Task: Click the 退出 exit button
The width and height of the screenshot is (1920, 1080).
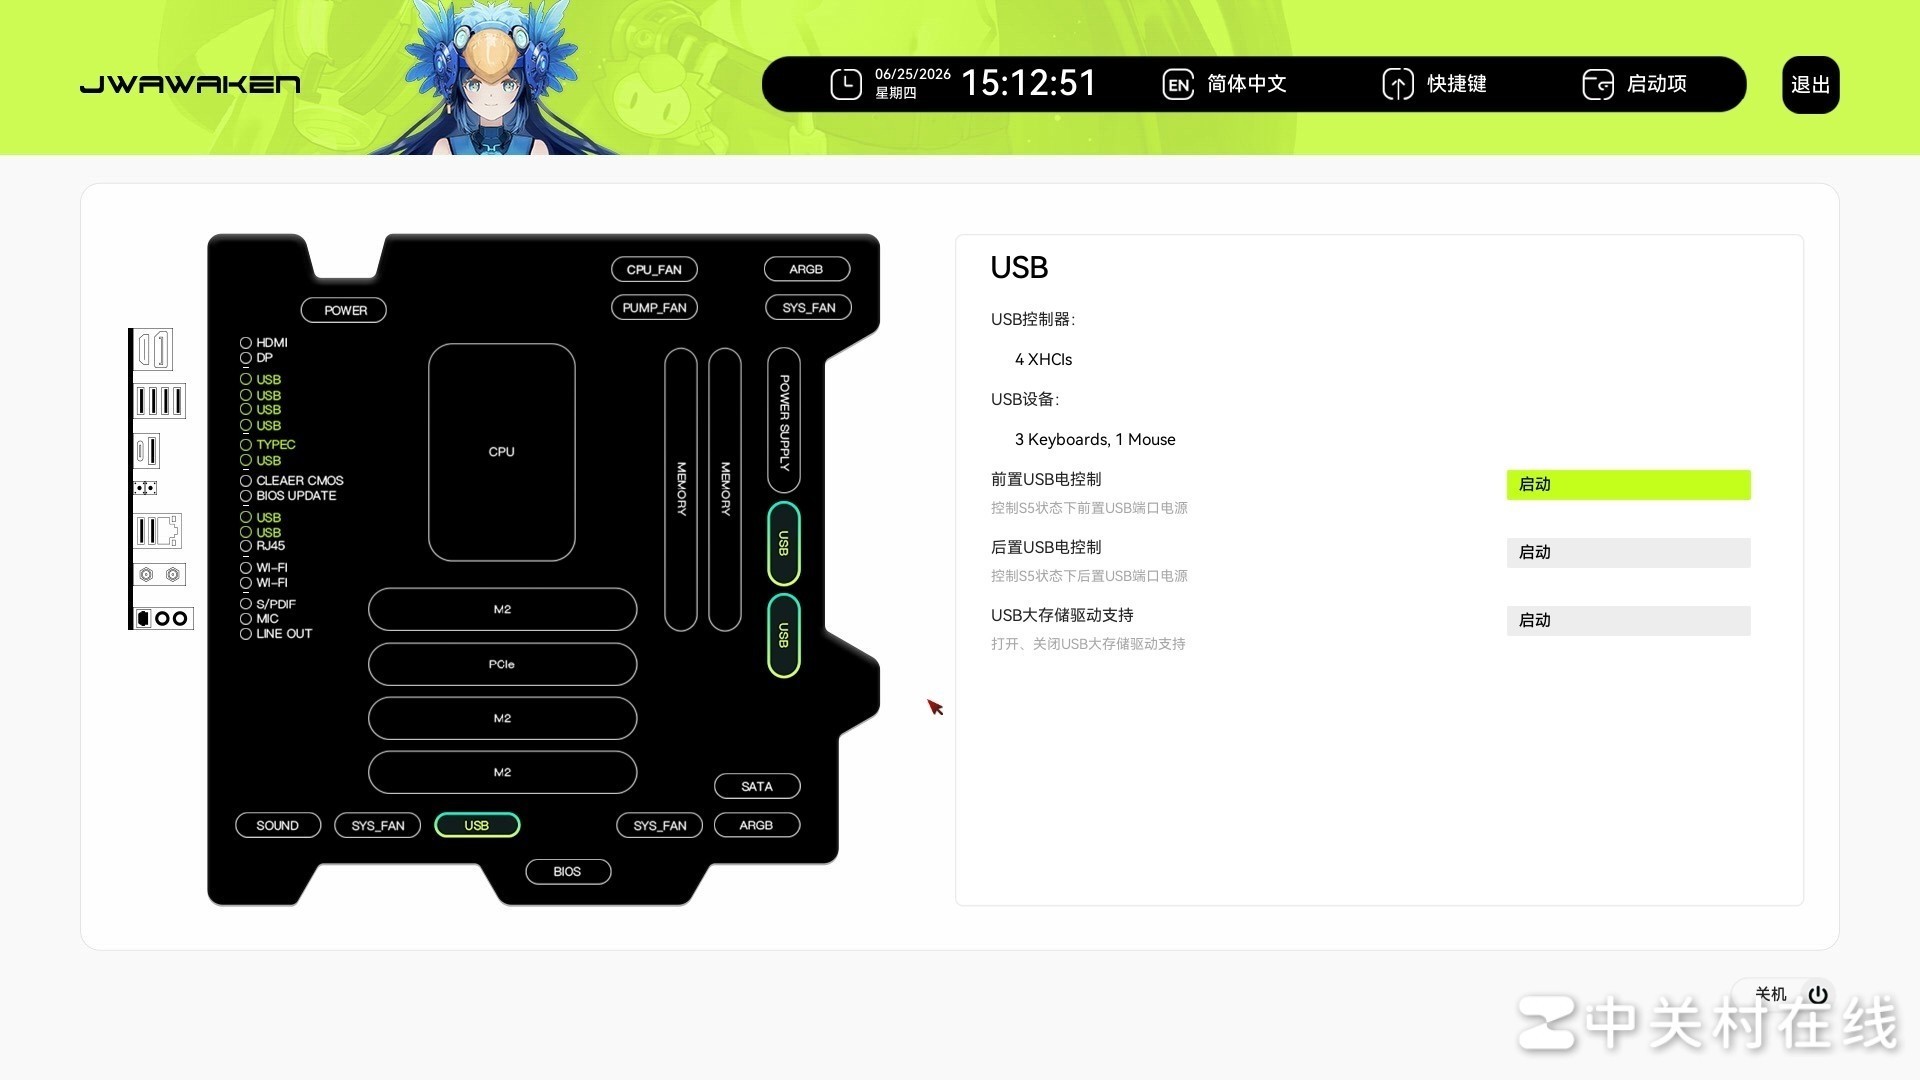Action: (x=1810, y=85)
